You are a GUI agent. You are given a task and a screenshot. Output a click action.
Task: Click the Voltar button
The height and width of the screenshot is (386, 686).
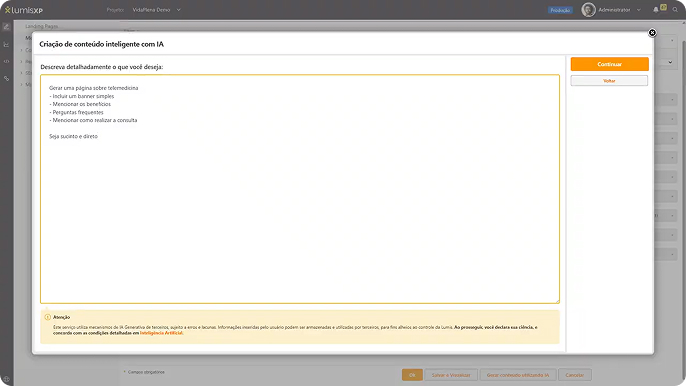click(x=609, y=81)
